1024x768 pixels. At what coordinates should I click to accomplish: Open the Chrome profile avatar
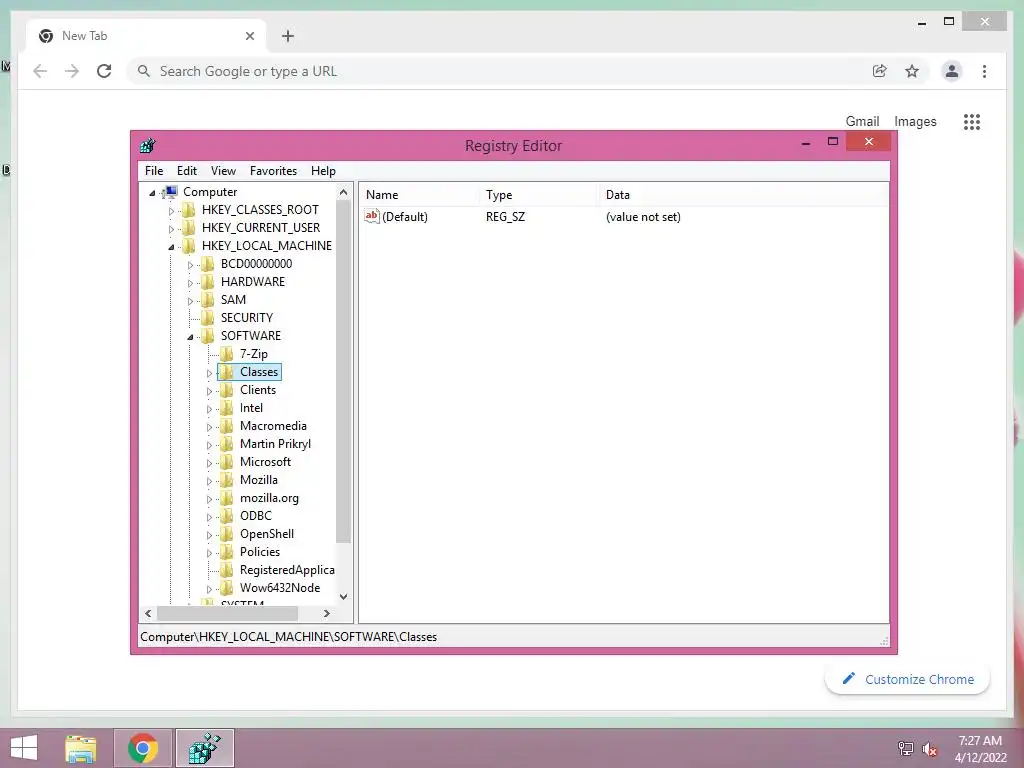tap(952, 71)
